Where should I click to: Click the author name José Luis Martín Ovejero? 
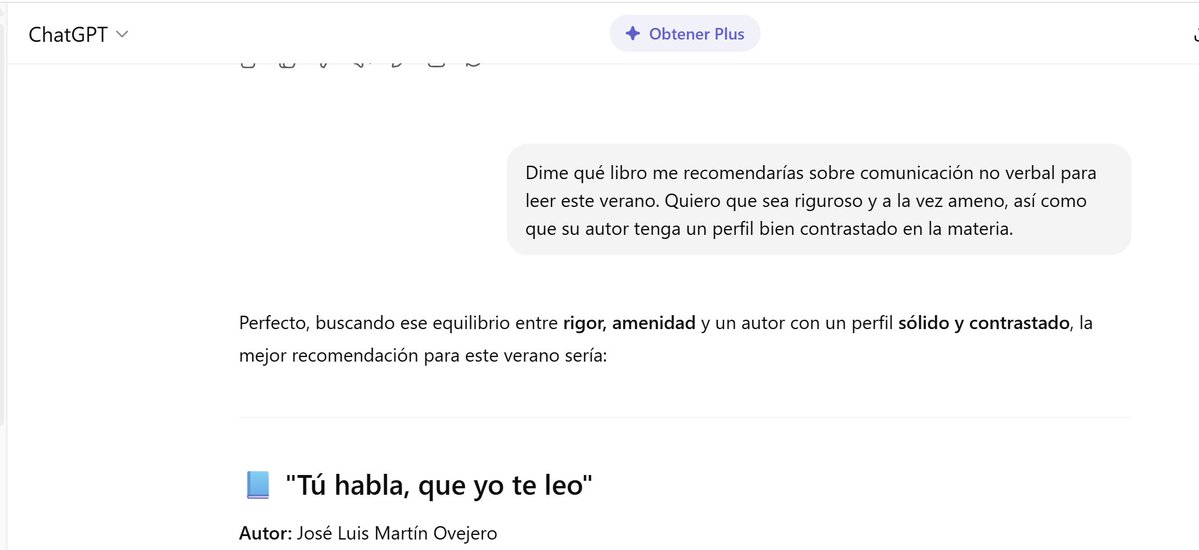396,533
